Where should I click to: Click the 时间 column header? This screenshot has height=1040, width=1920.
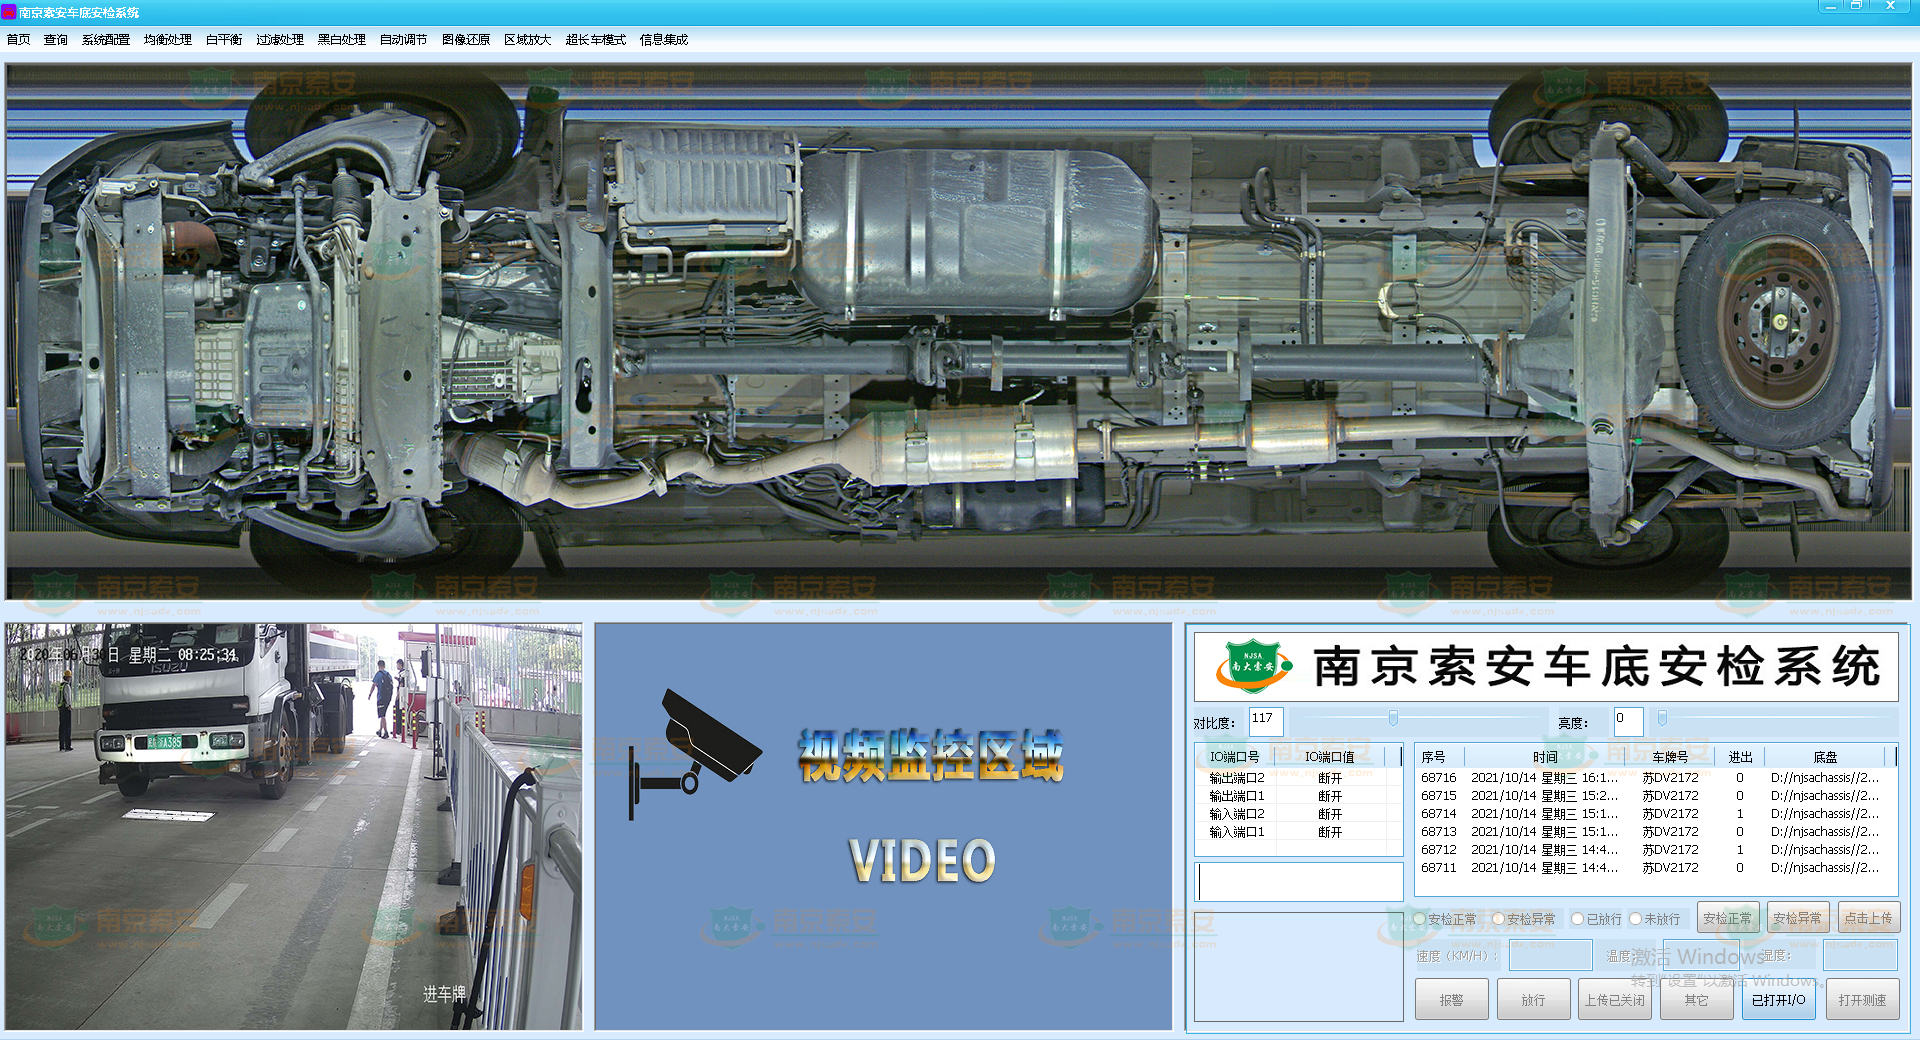pos(1545,757)
